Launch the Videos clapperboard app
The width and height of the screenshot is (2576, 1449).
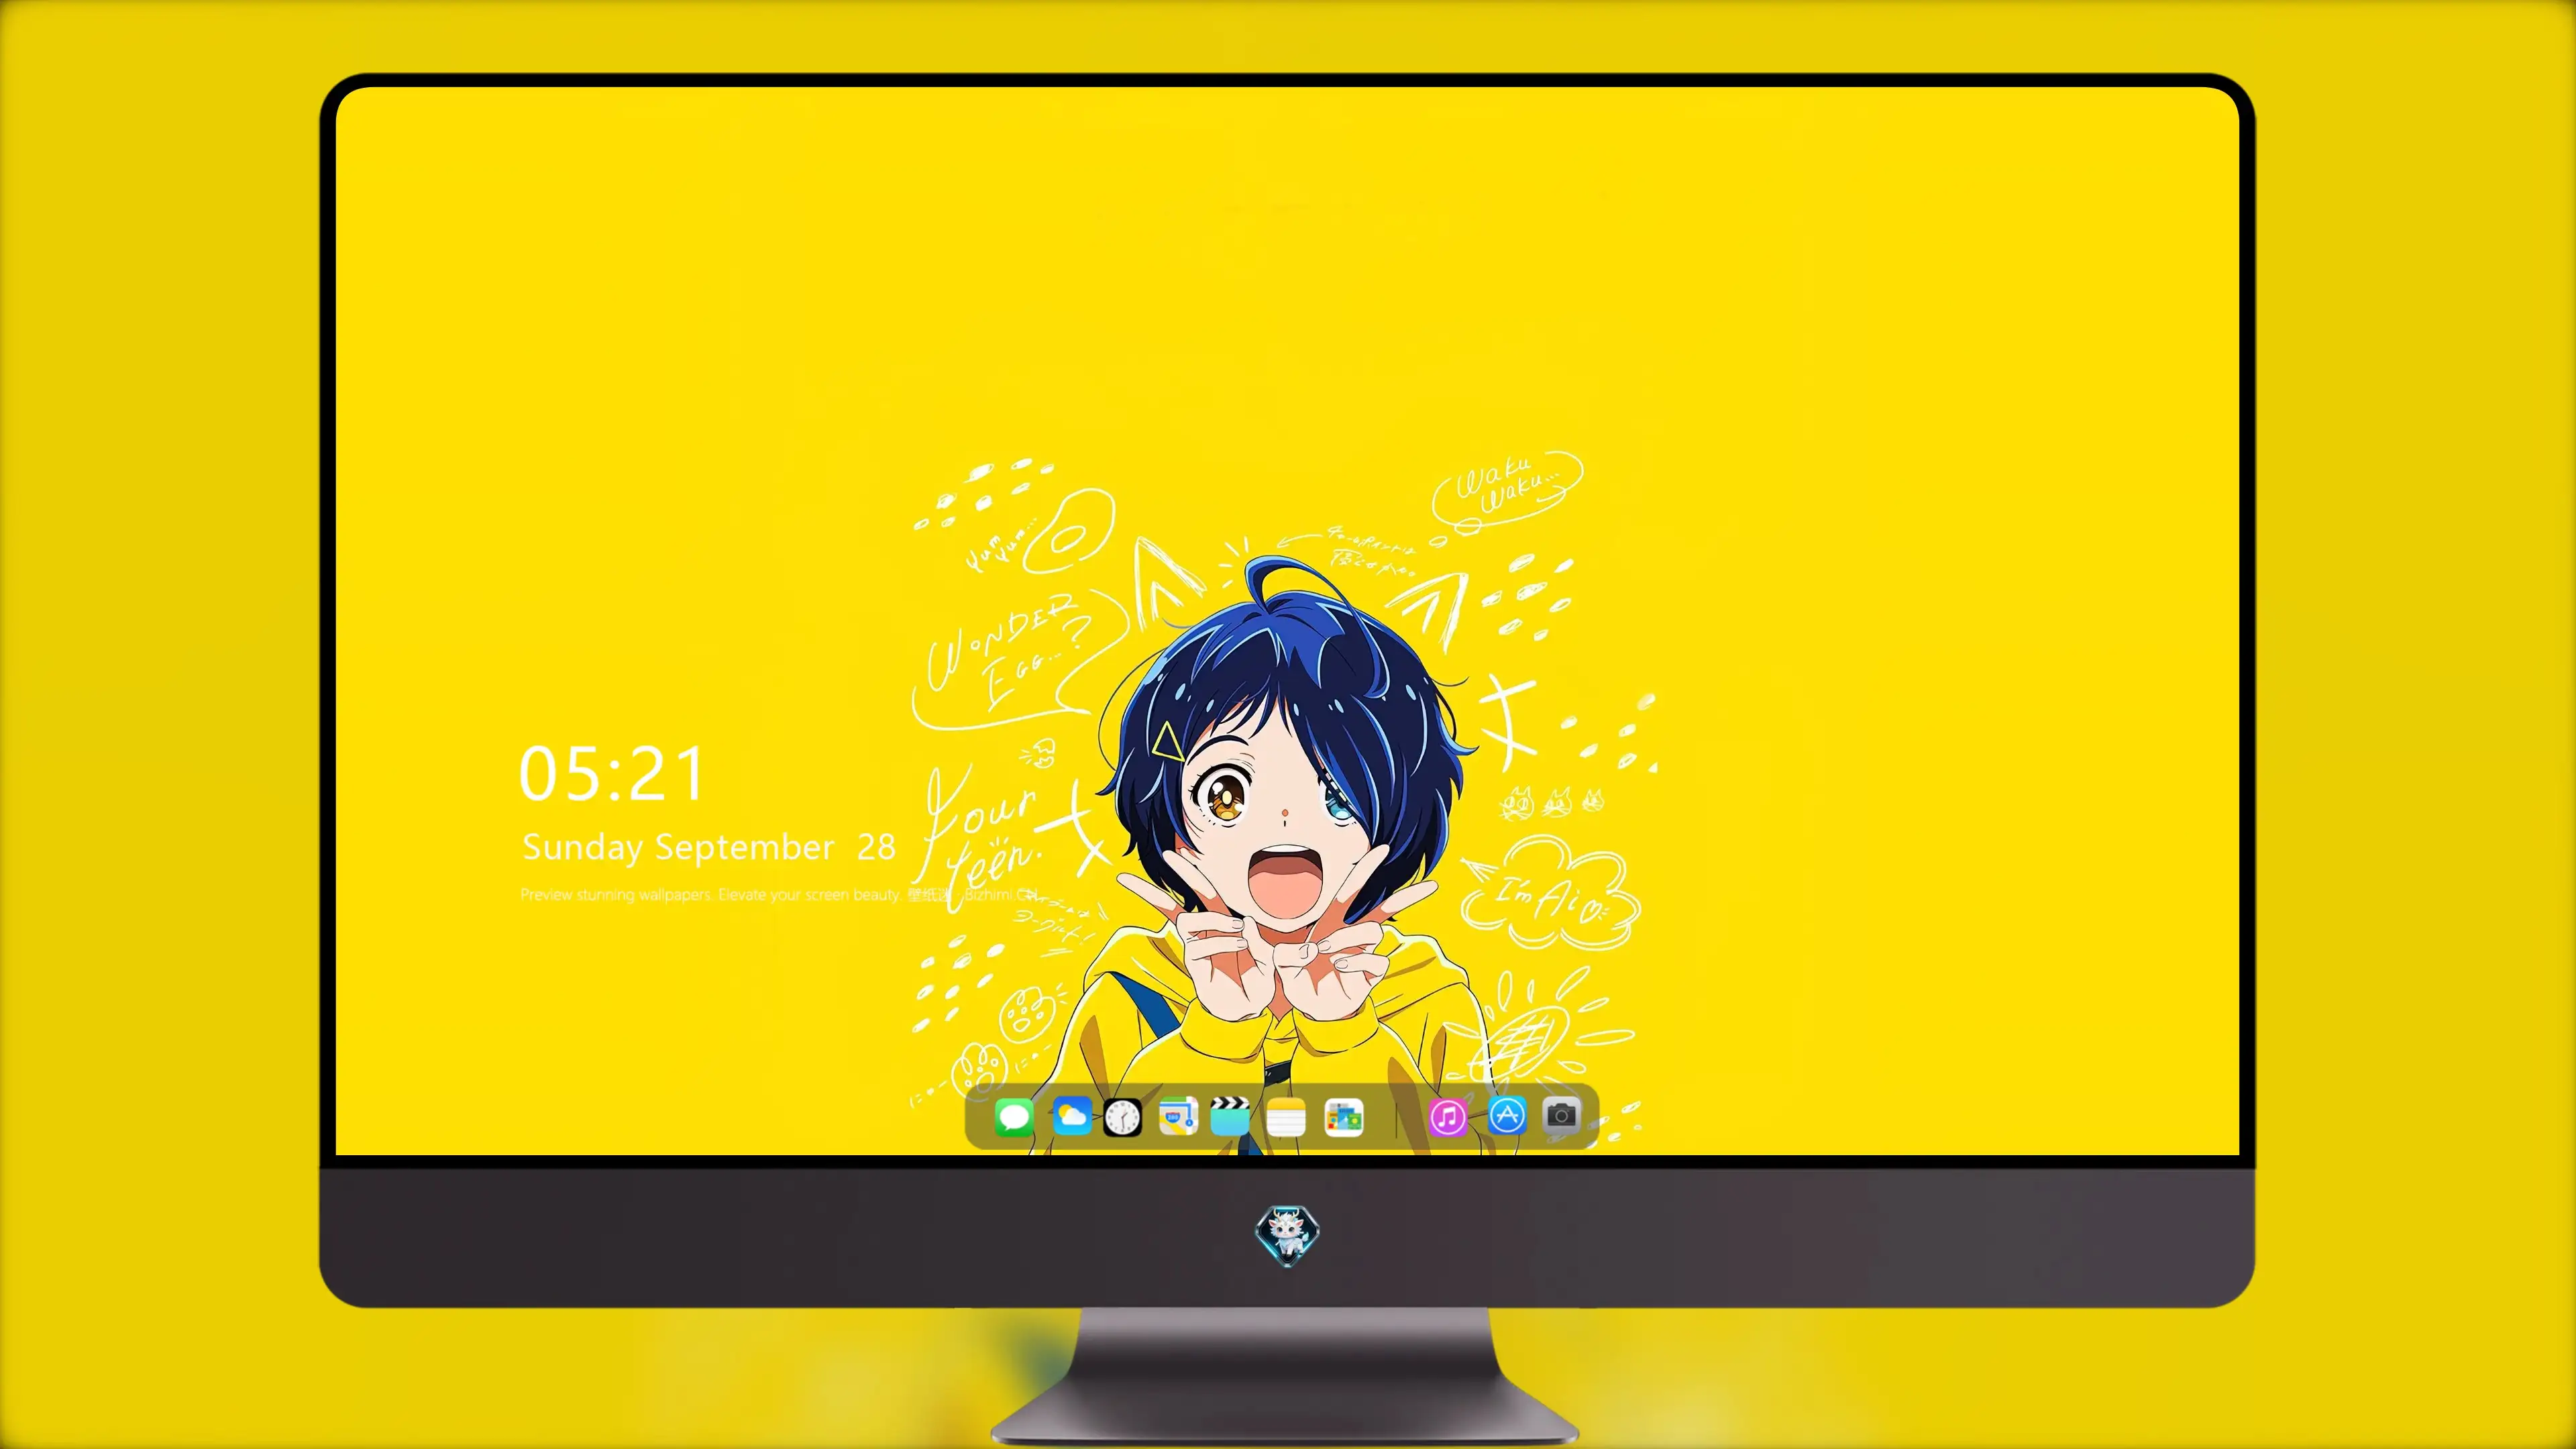[1230, 1116]
